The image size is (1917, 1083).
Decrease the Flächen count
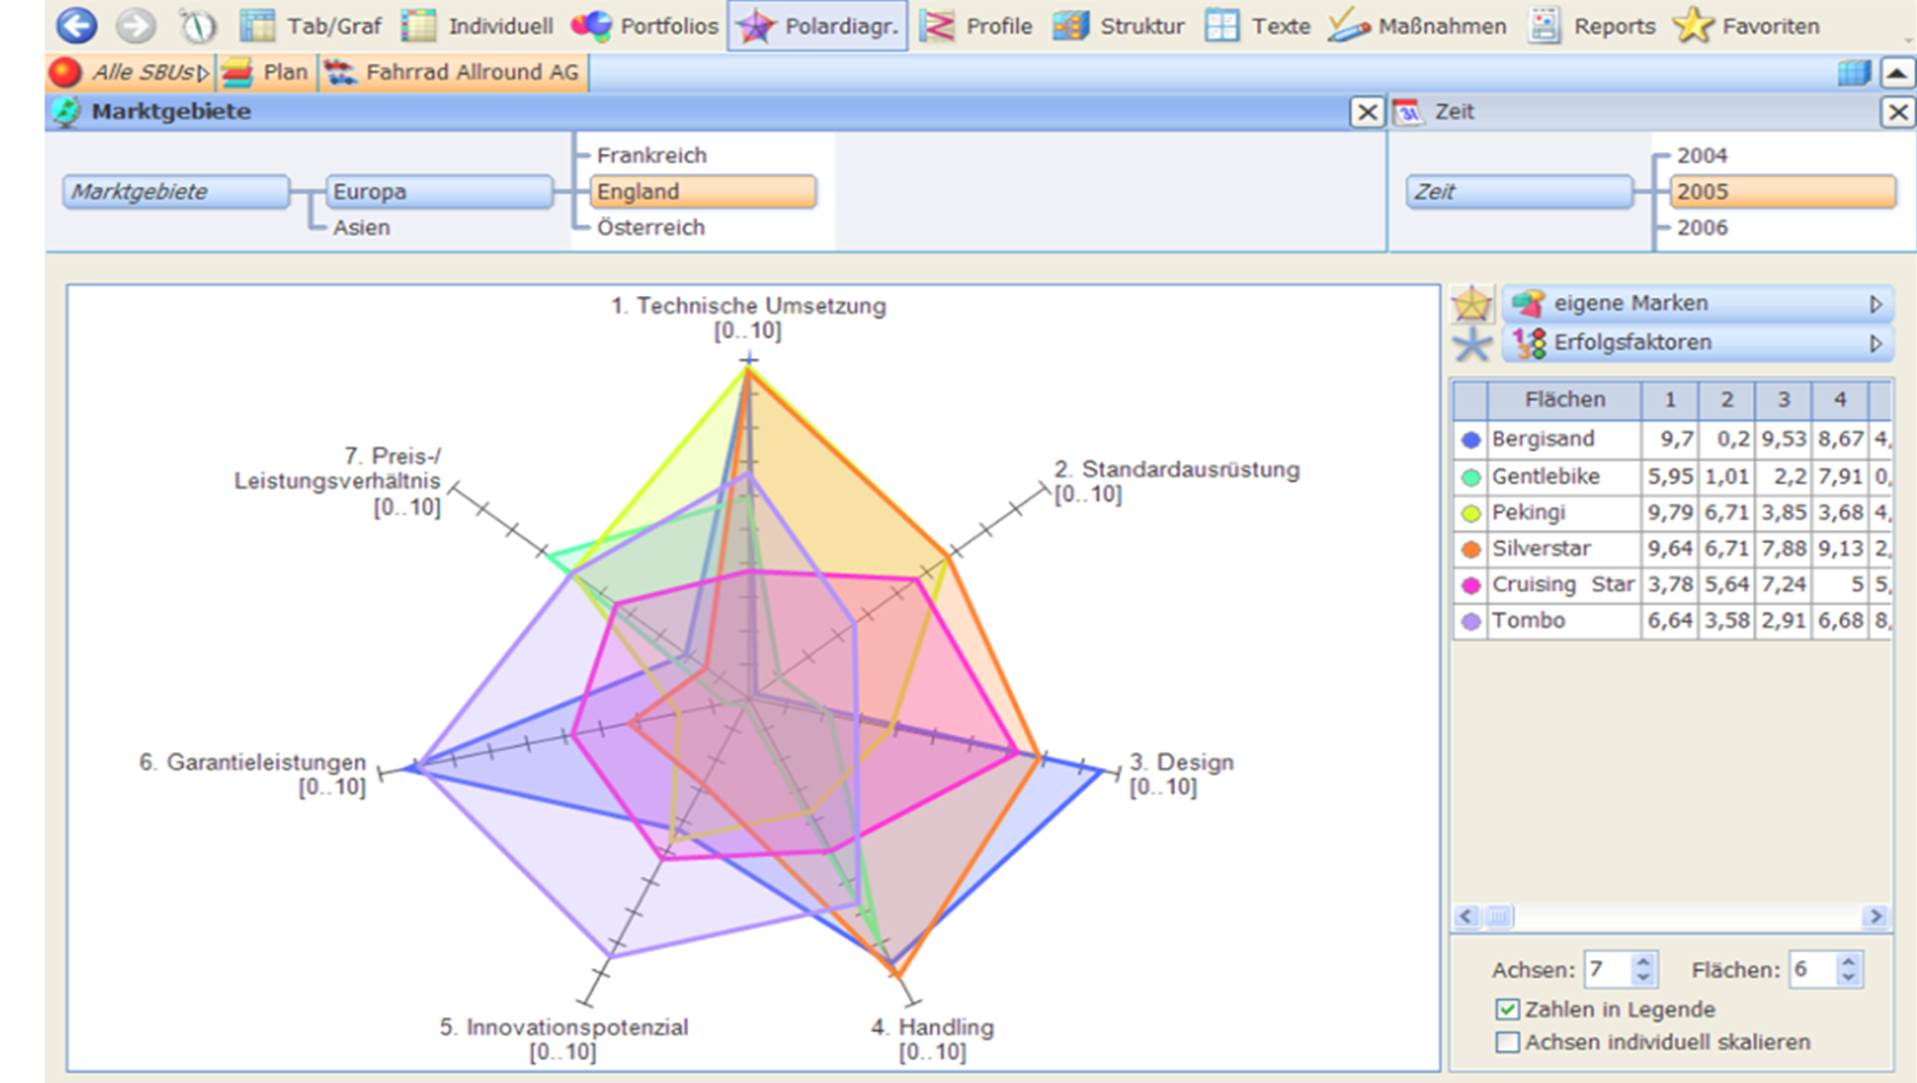(x=1849, y=978)
